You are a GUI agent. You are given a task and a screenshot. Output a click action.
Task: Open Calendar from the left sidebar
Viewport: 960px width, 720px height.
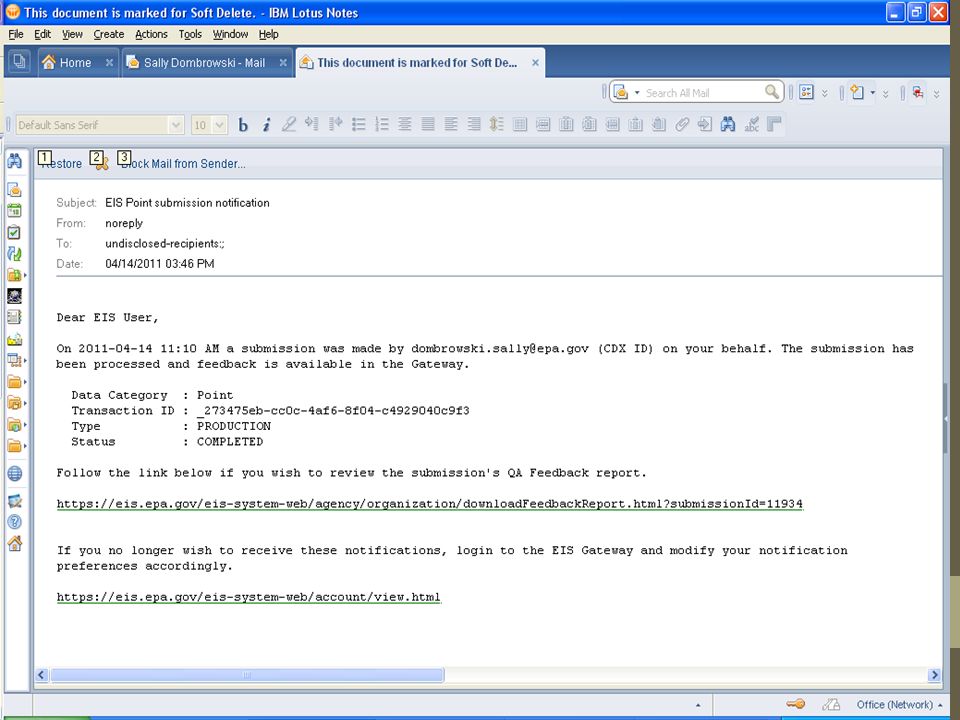pos(14,211)
